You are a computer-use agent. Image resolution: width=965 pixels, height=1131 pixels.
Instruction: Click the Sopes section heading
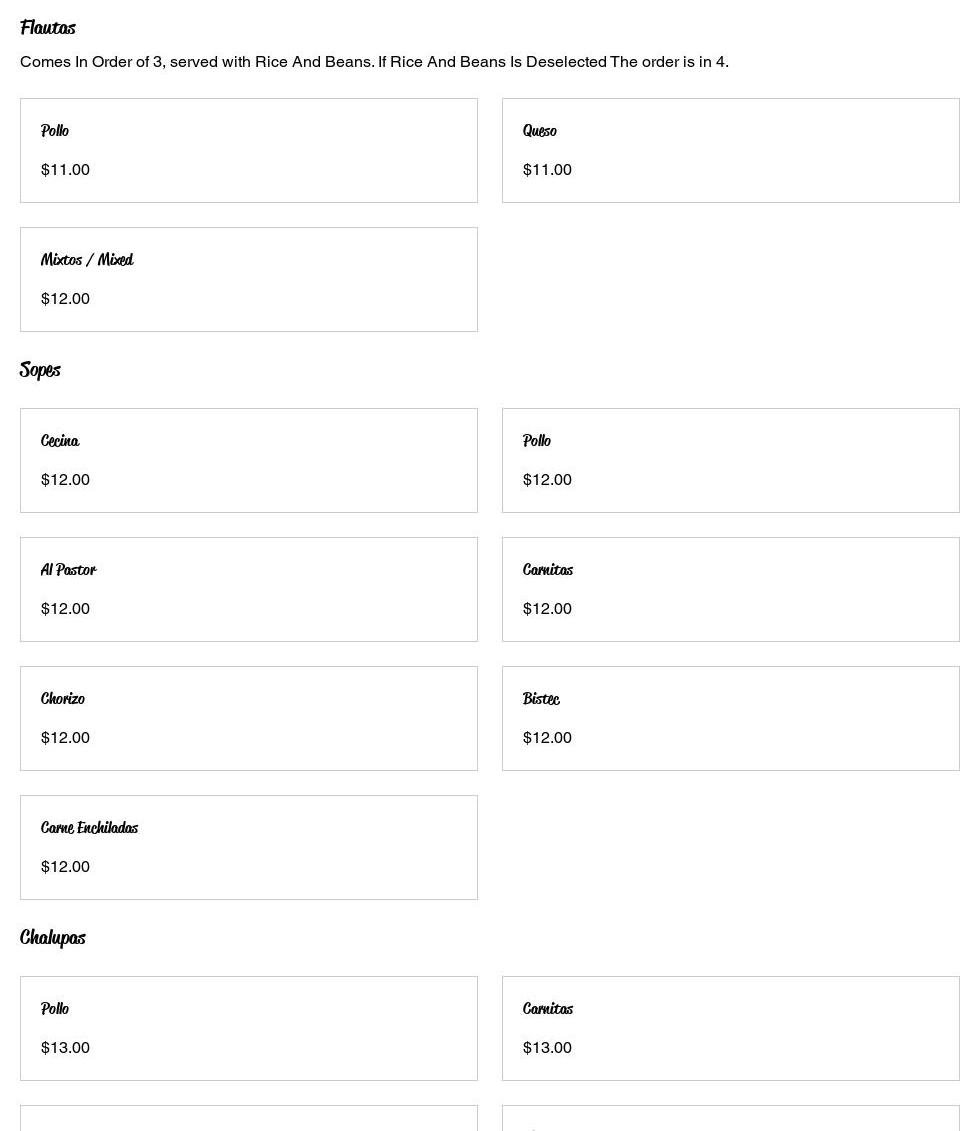pos(40,370)
